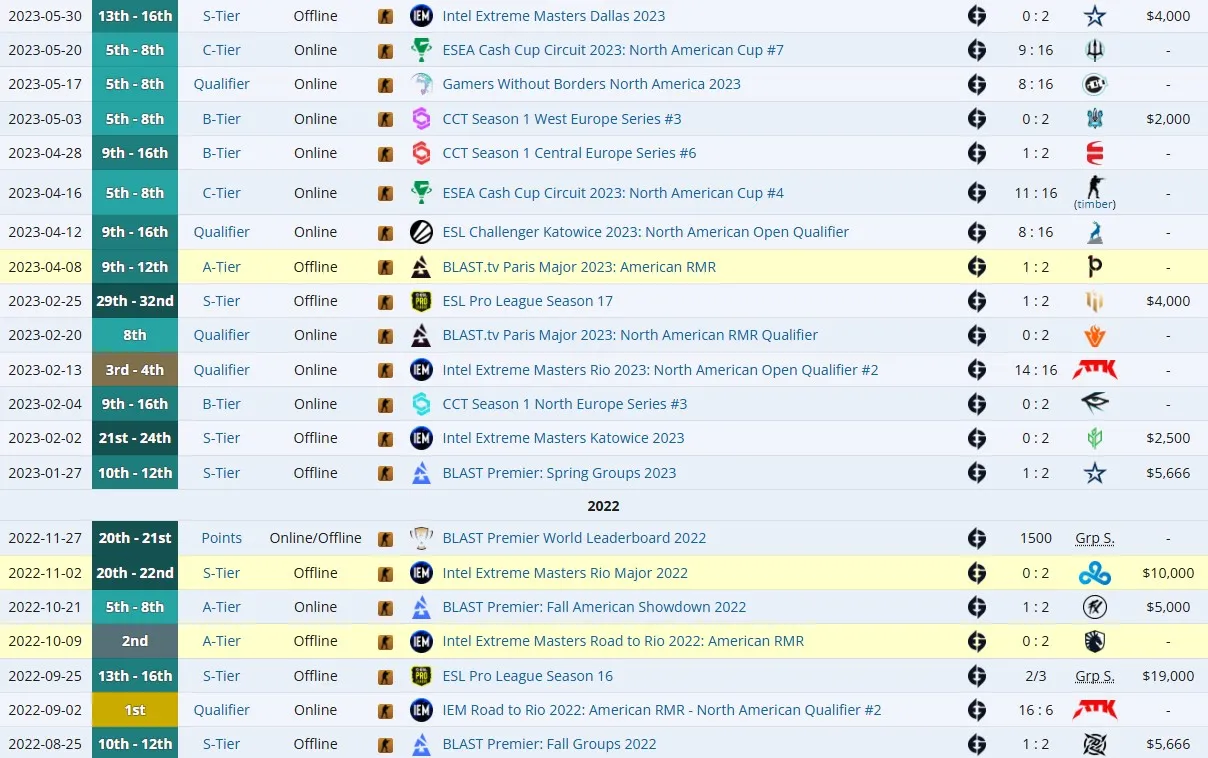Image resolution: width=1208 pixels, height=758 pixels.
Task: Open the Intel Extreme Masters Dallas 2023 link
Action: coord(553,16)
